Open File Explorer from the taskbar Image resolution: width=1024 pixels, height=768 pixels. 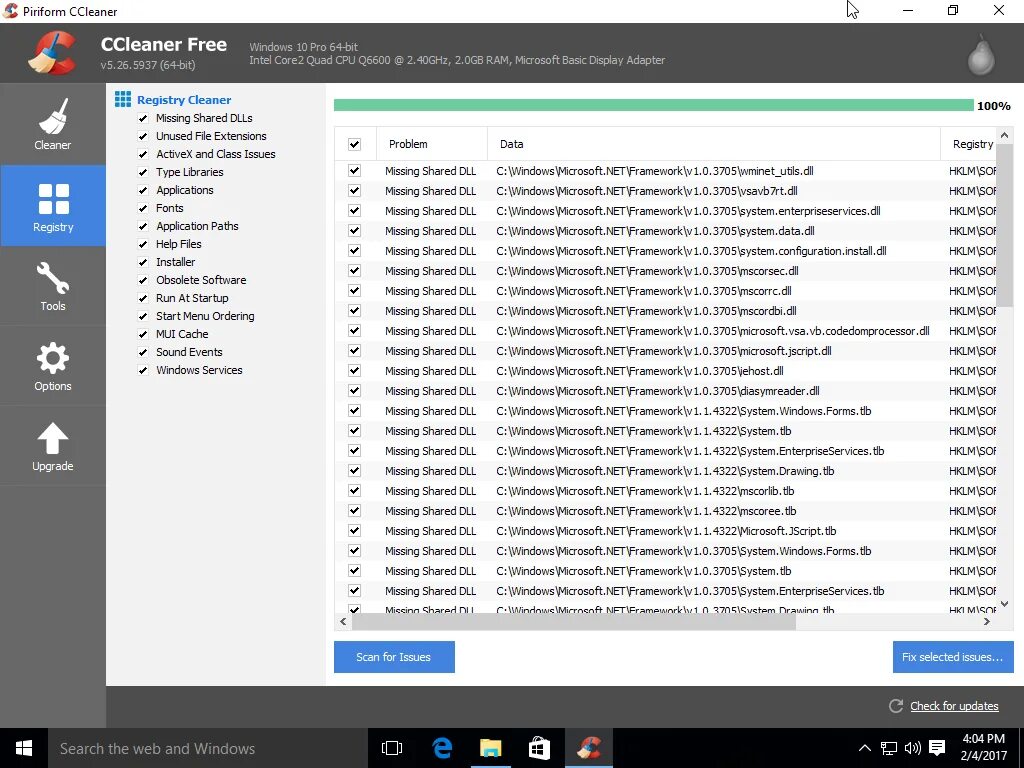pos(490,748)
